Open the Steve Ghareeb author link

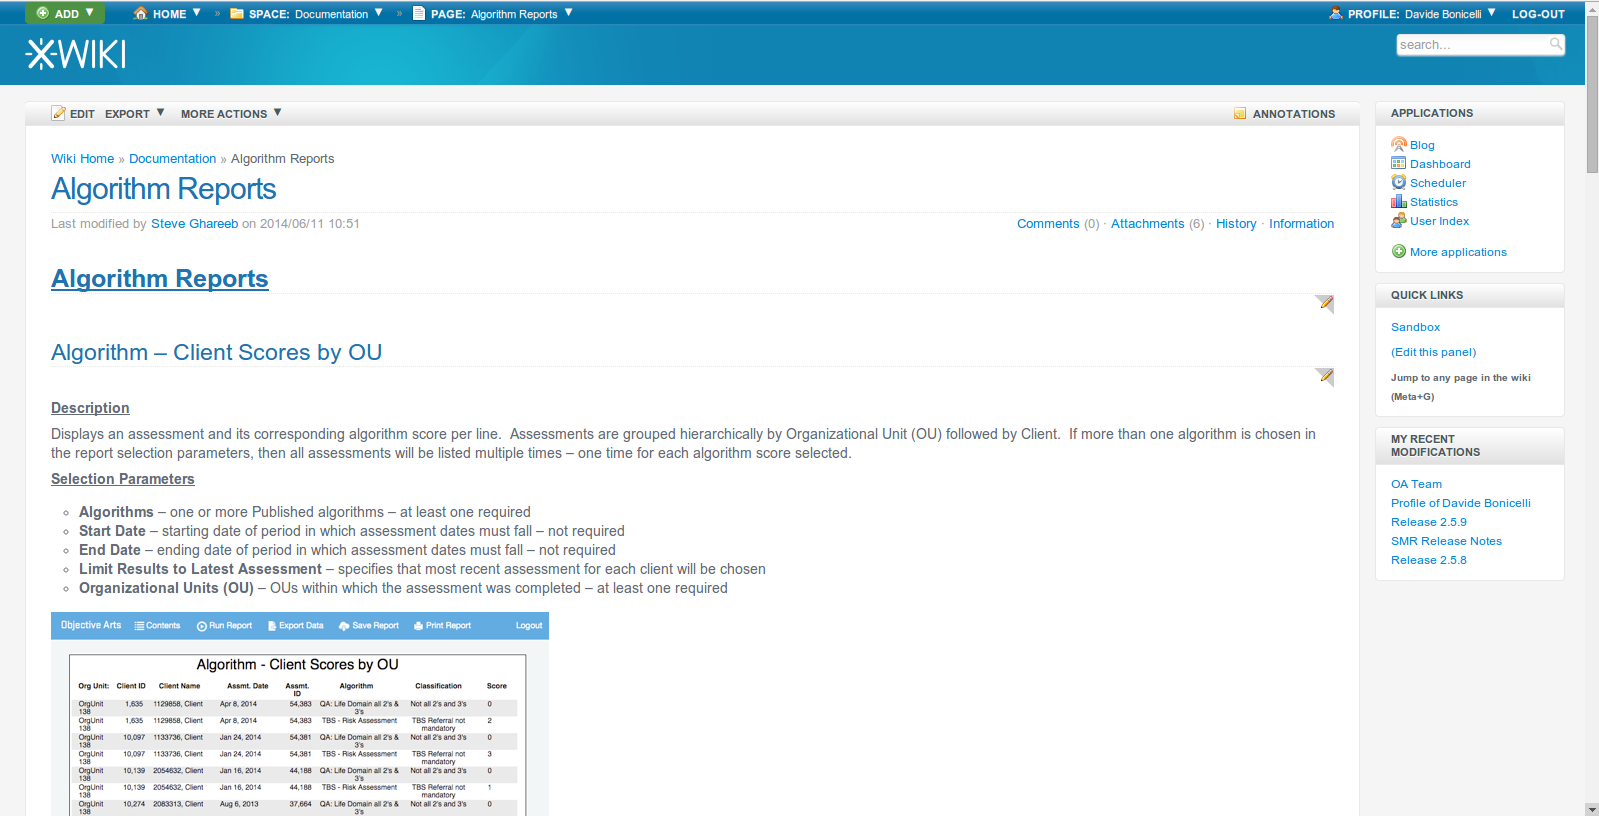pyautogui.click(x=194, y=224)
